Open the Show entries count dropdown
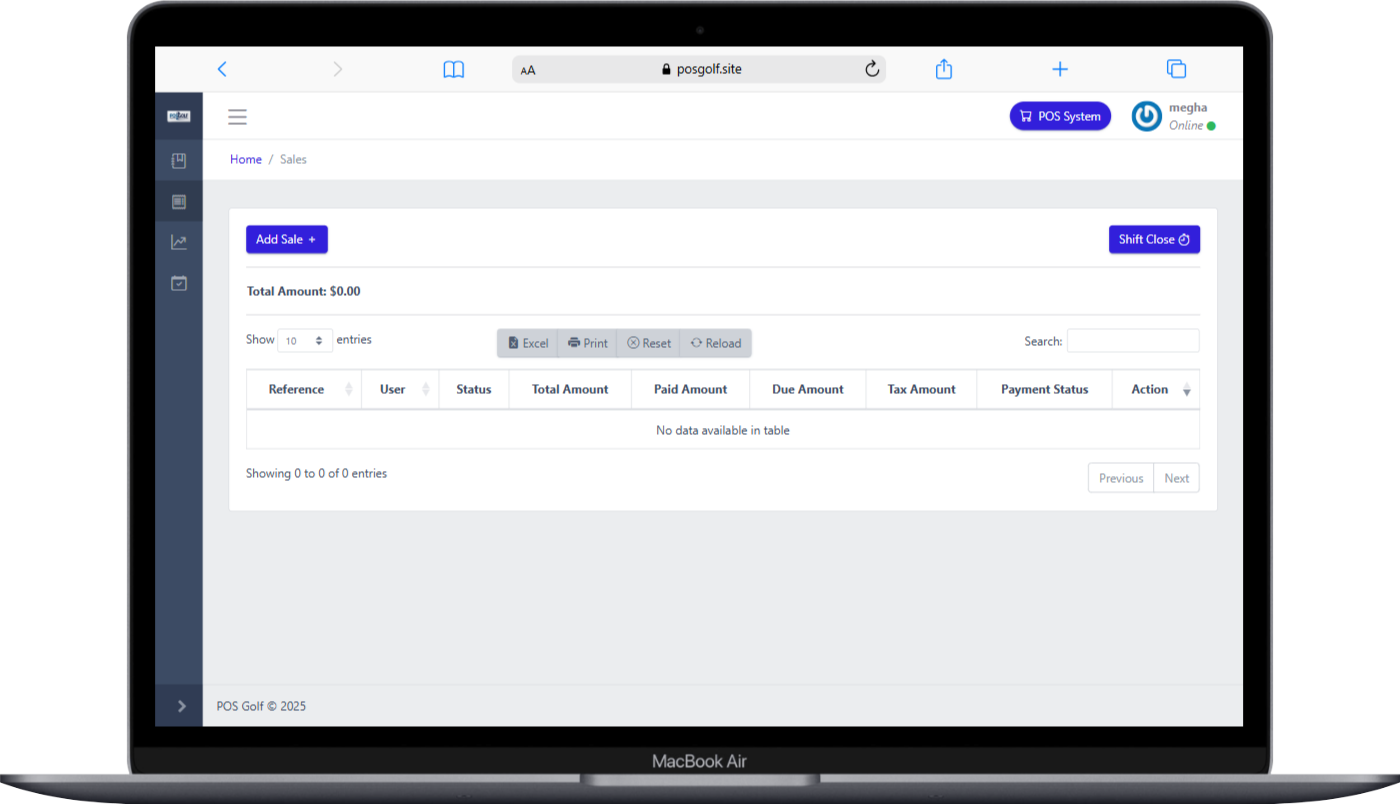 [x=305, y=341]
